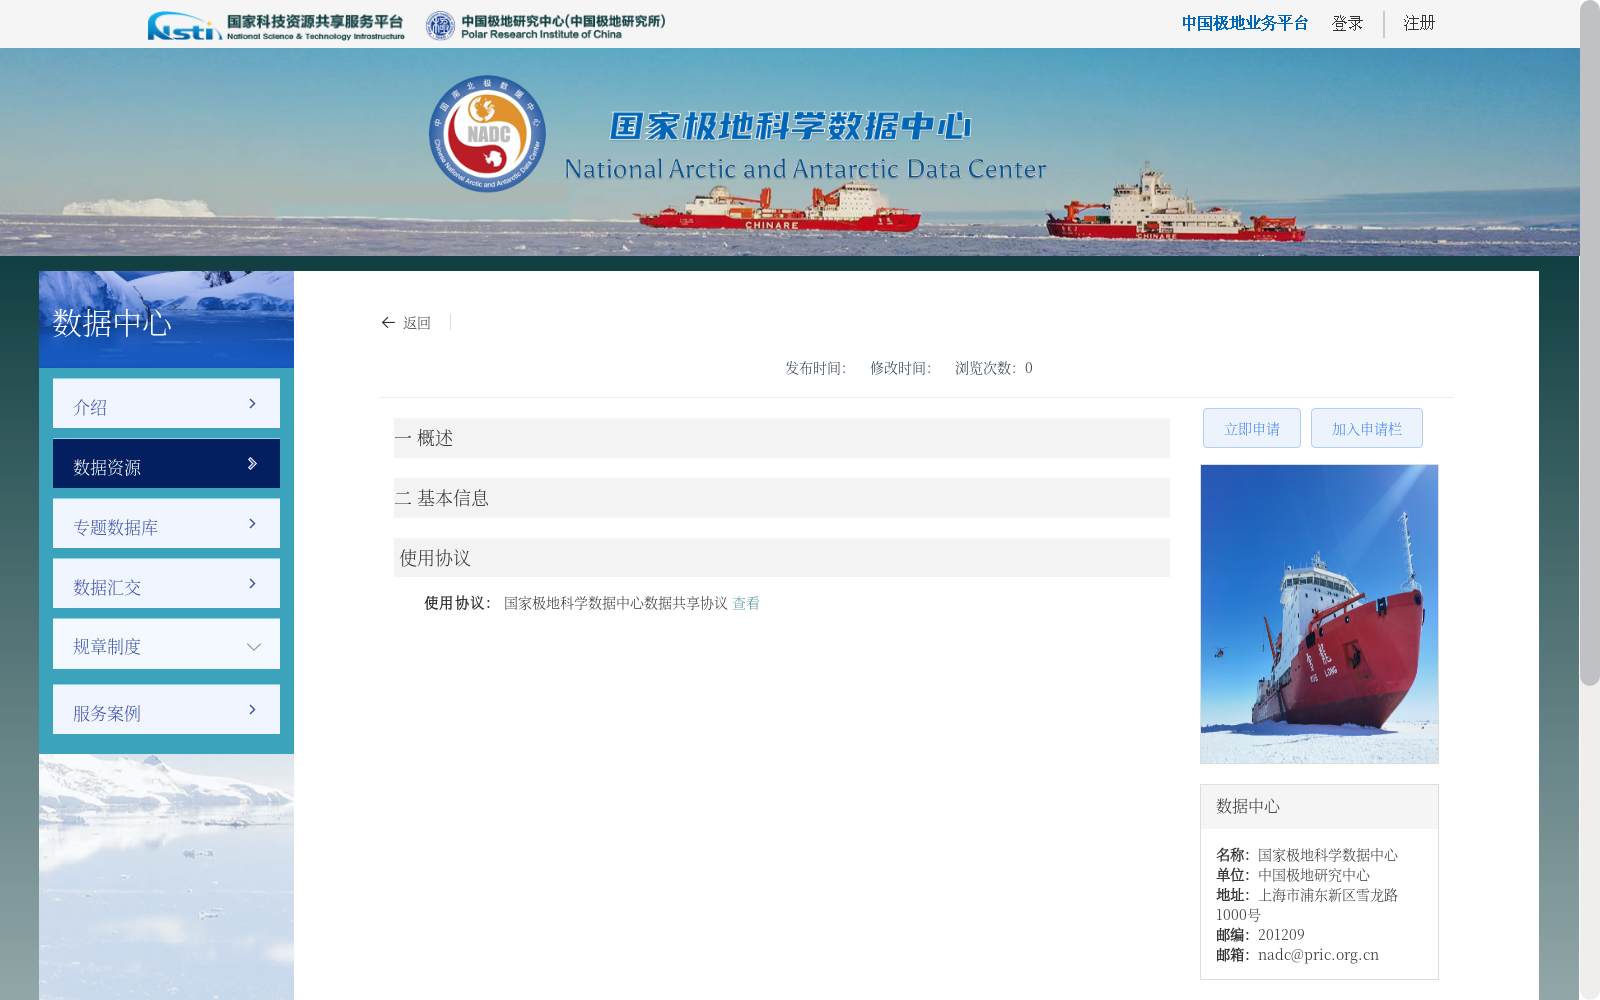Viewport: 1600px width, 1000px height.
Task: Click the 浏览次数: 0 text
Action: tap(994, 368)
